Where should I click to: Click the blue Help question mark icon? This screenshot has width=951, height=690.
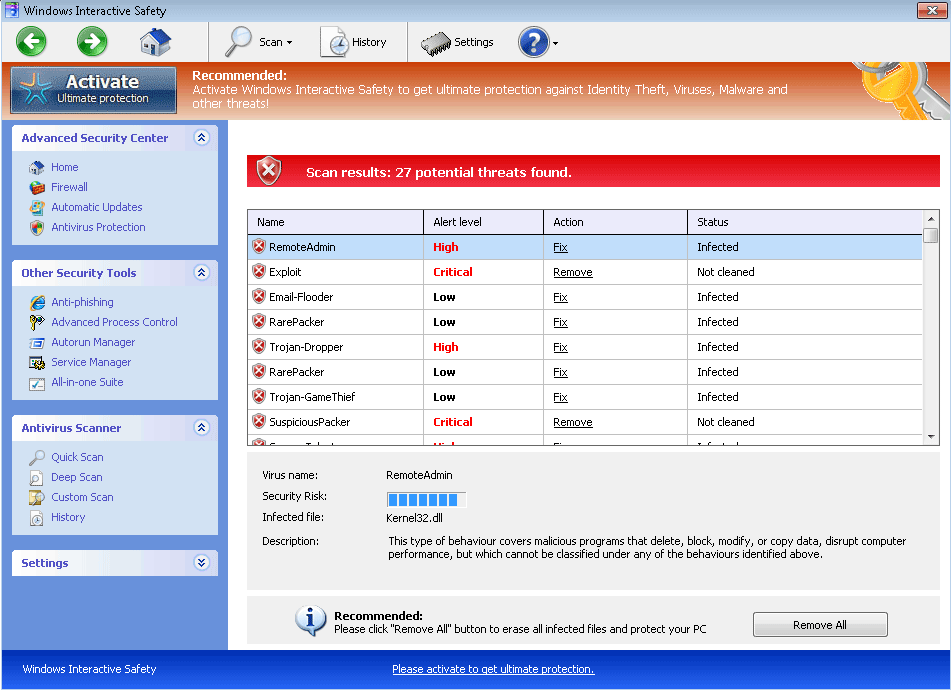point(534,42)
